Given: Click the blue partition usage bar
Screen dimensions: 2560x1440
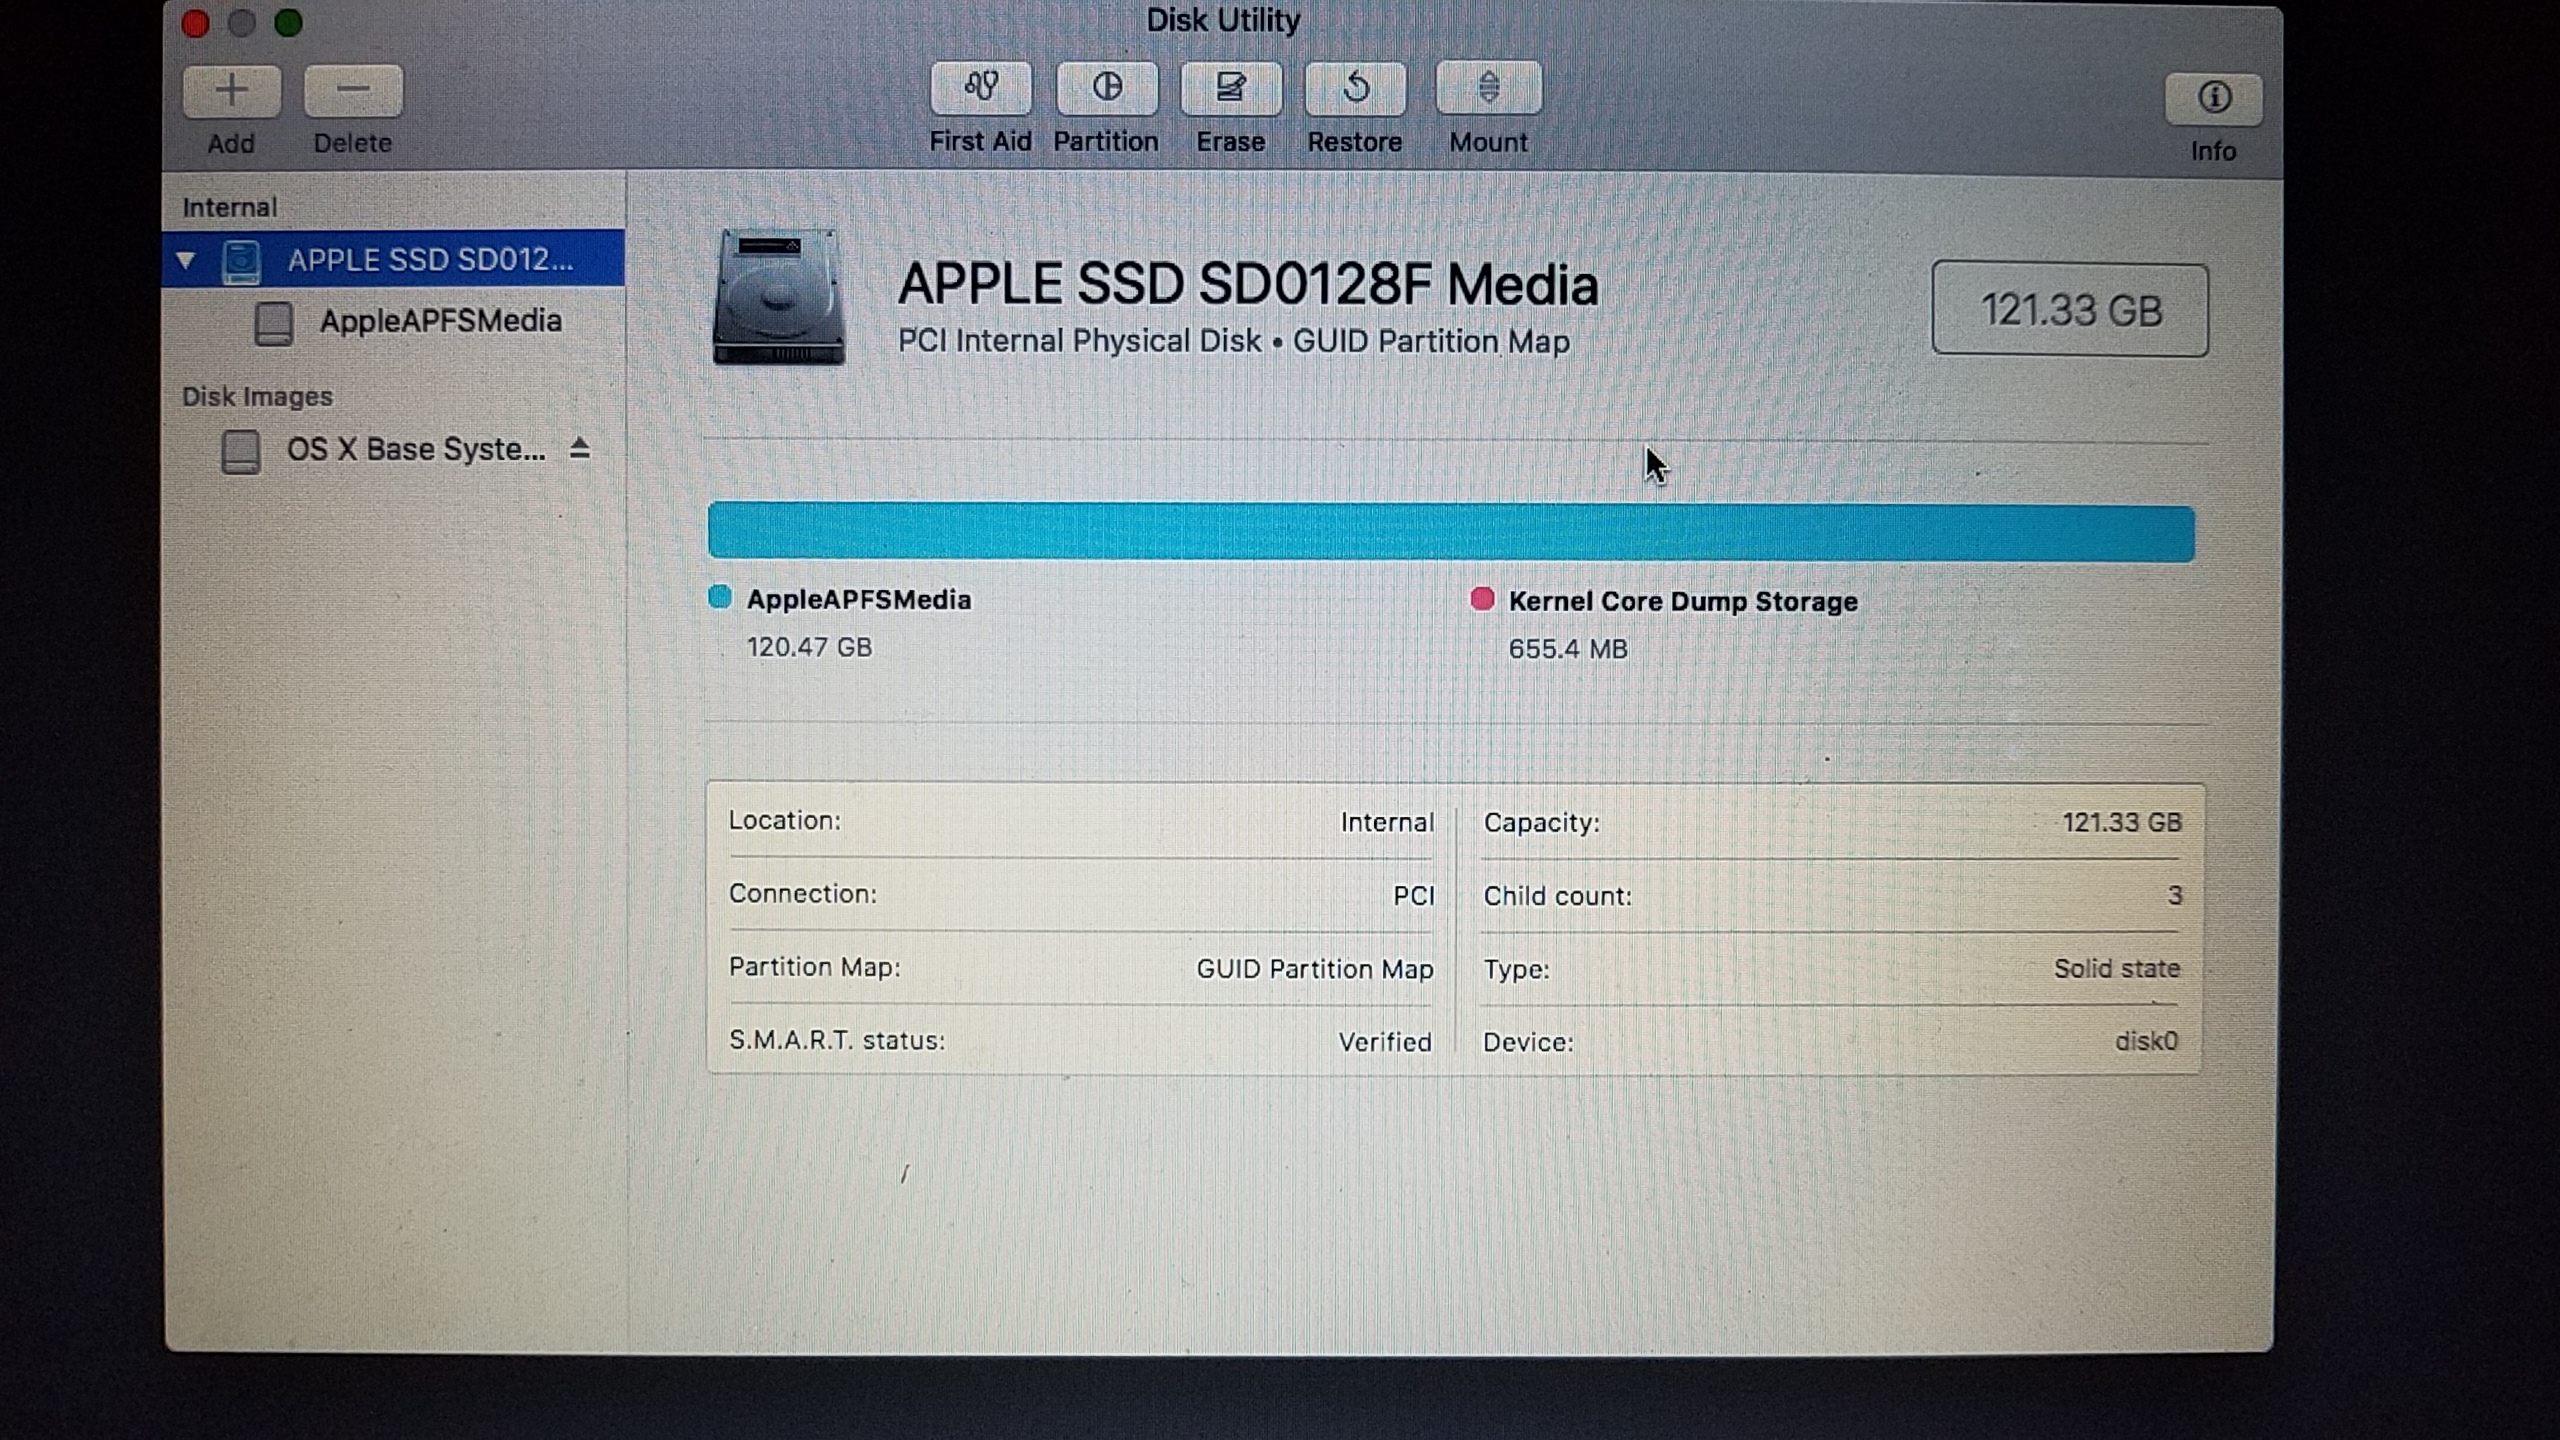Looking at the screenshot, I should (1450, 533).
